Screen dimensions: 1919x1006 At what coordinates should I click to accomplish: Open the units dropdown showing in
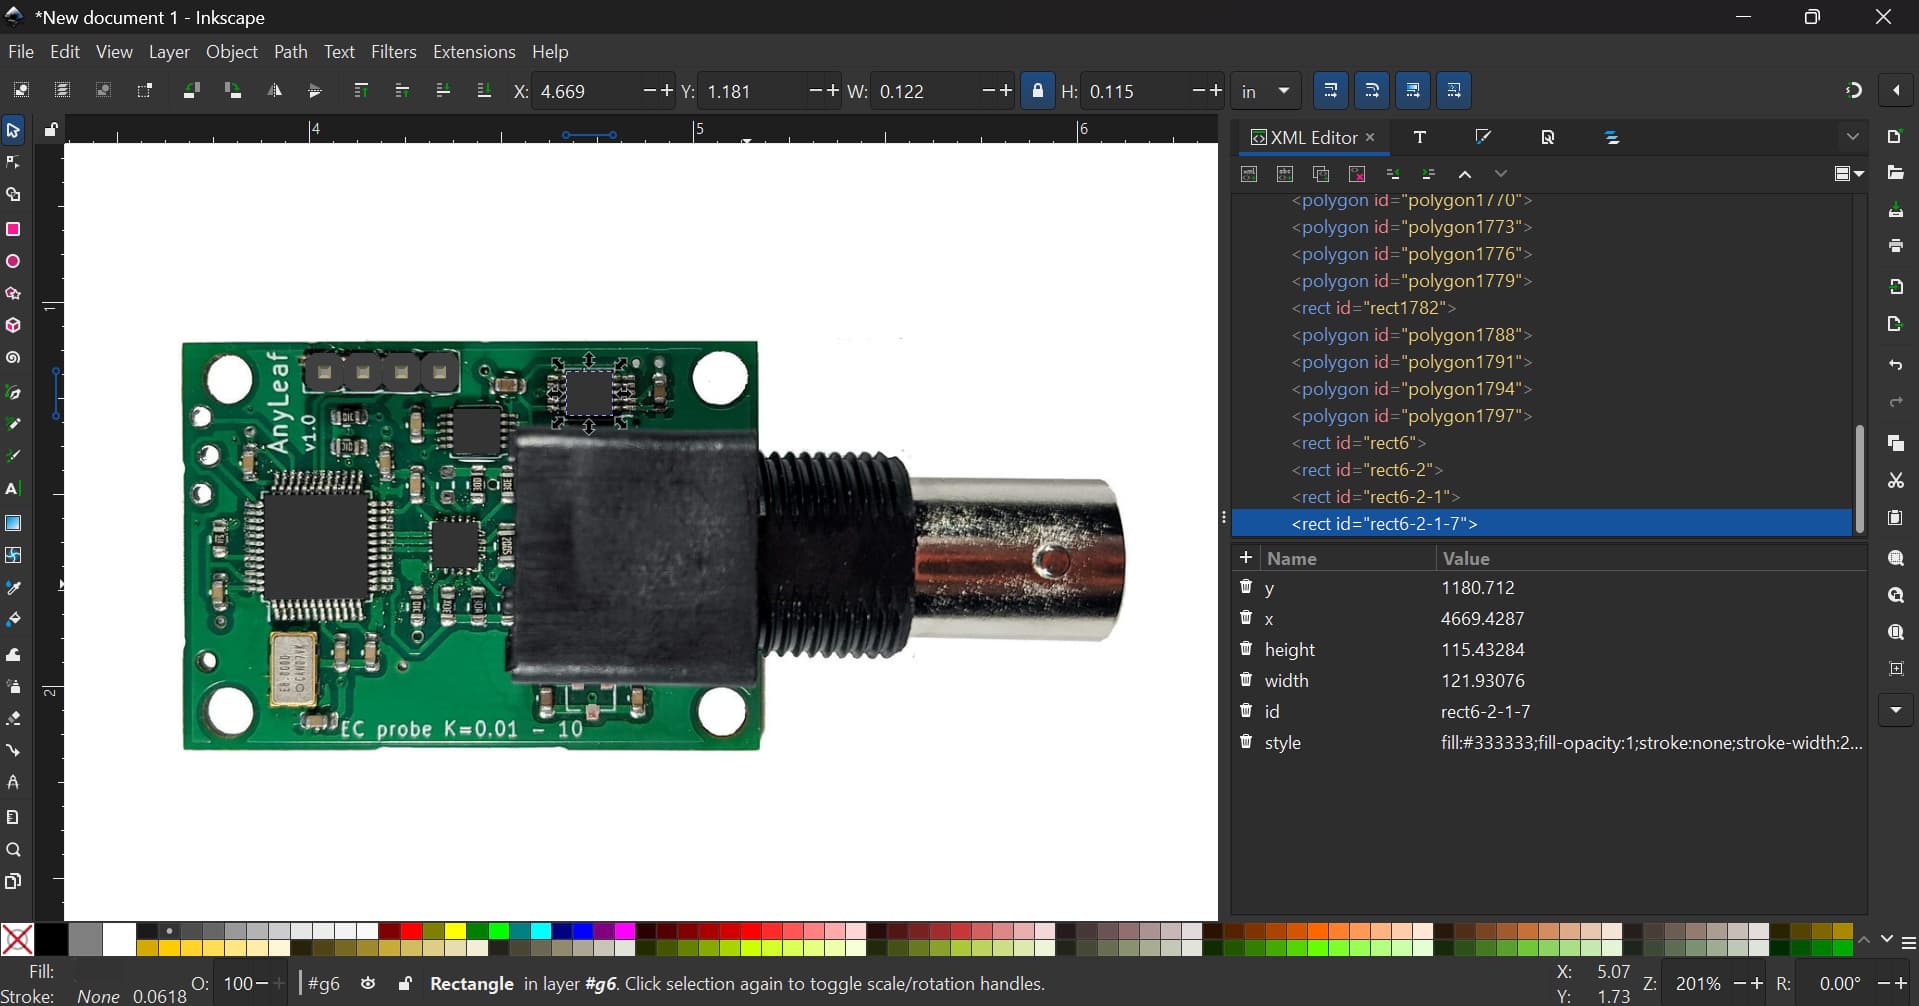[1265, 91]
